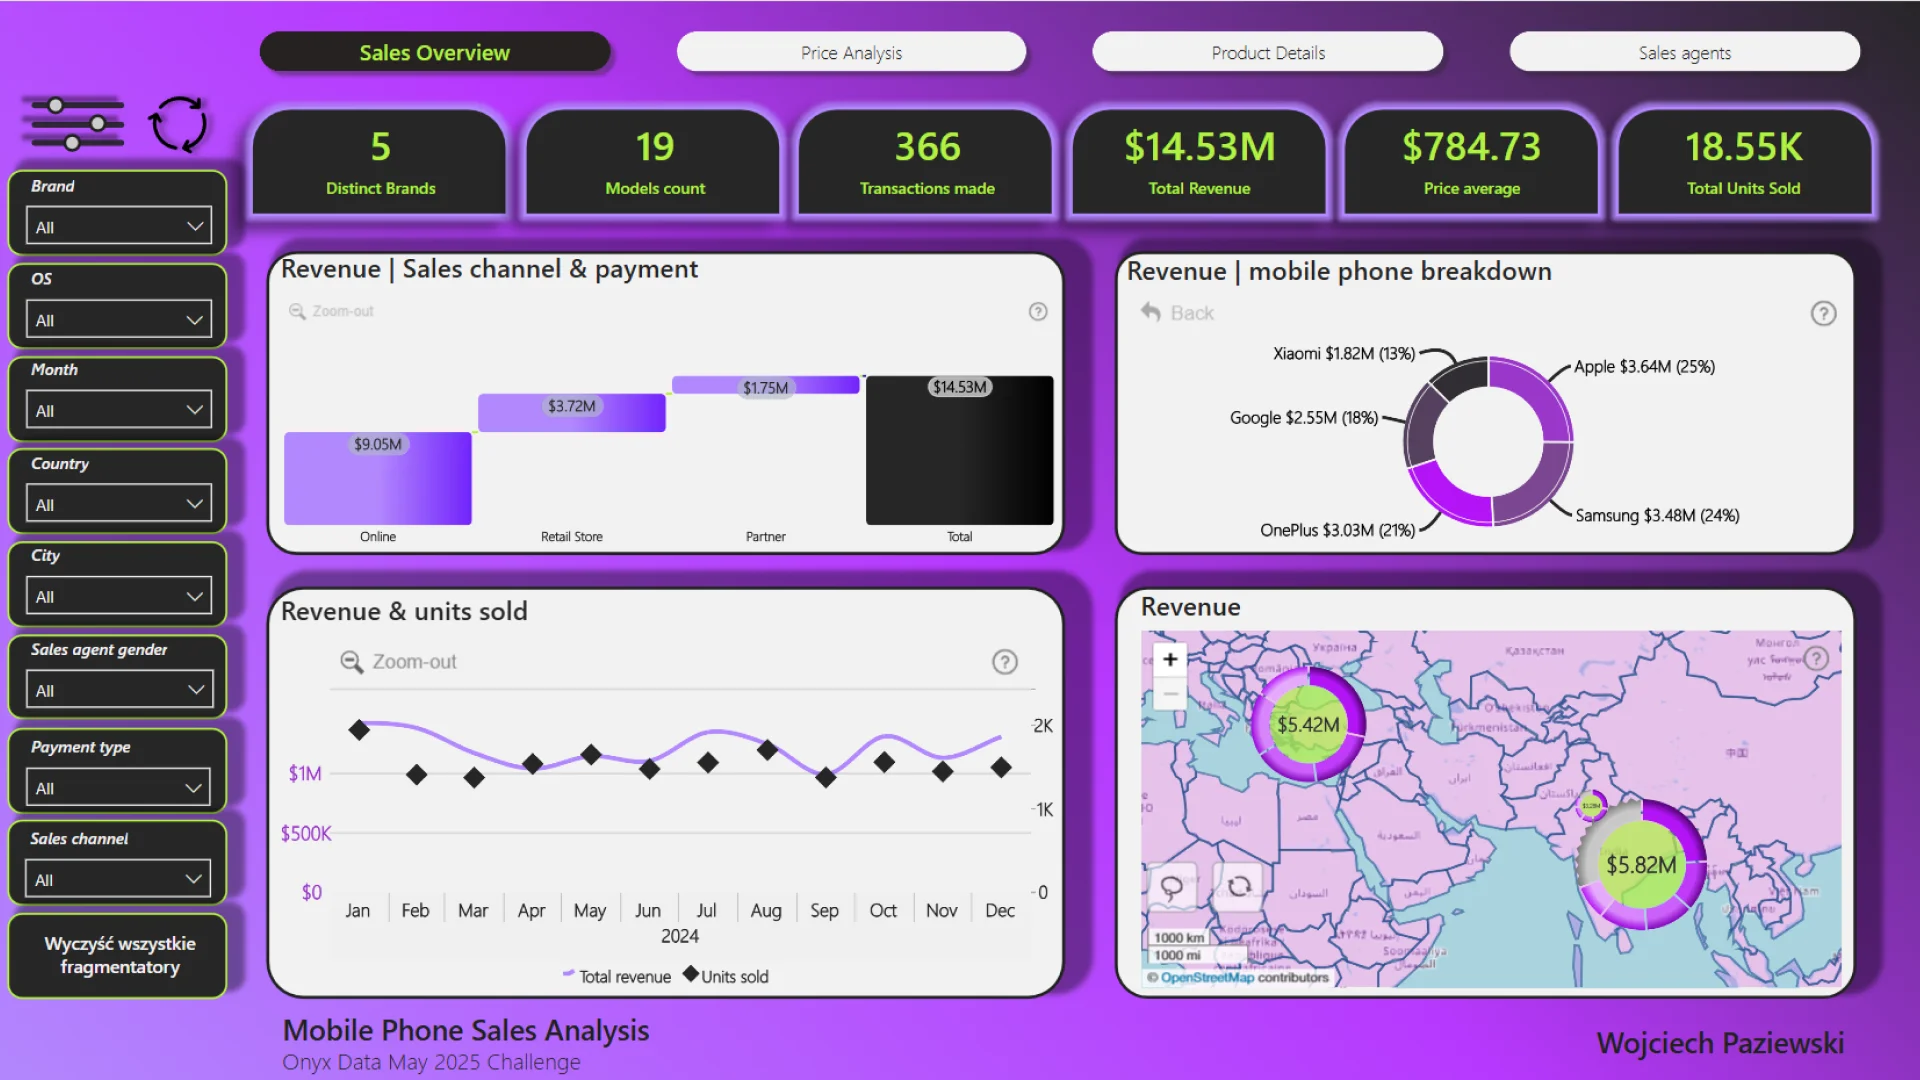Switch to Price Analysis tab
This screenshot has width=1920, height=1080.
(851, 53)
